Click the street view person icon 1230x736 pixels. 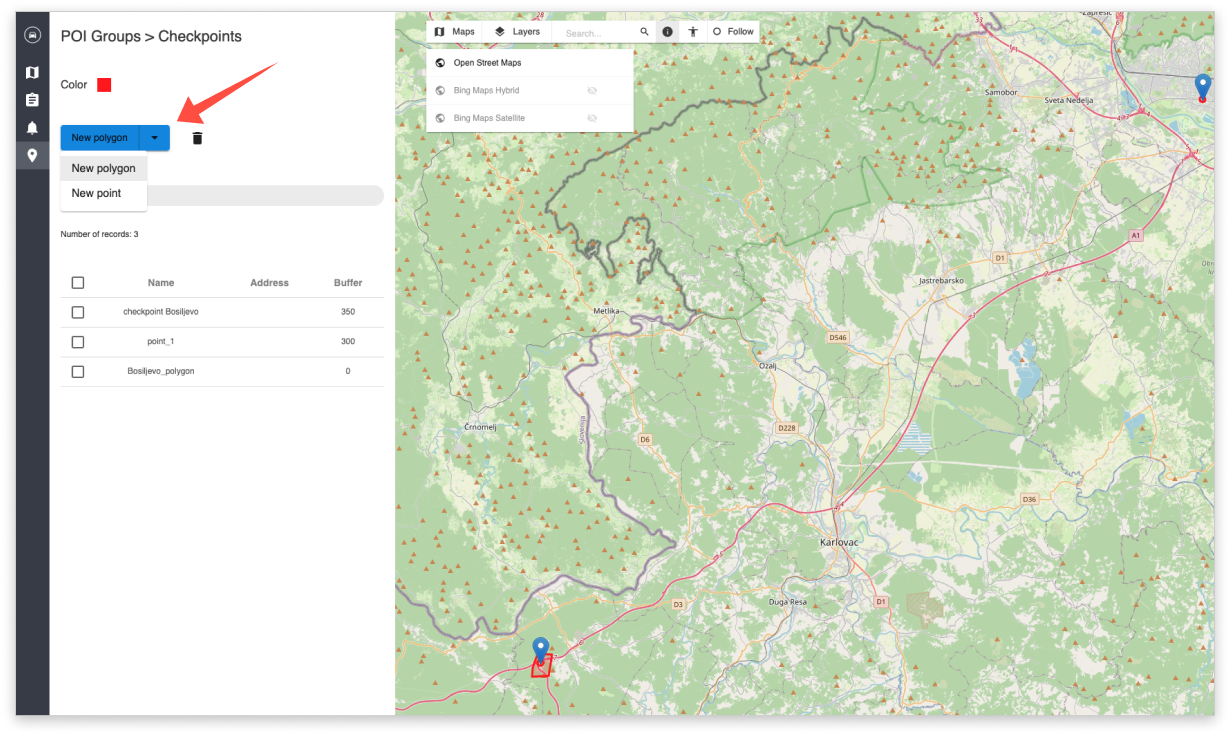point(692,32)
